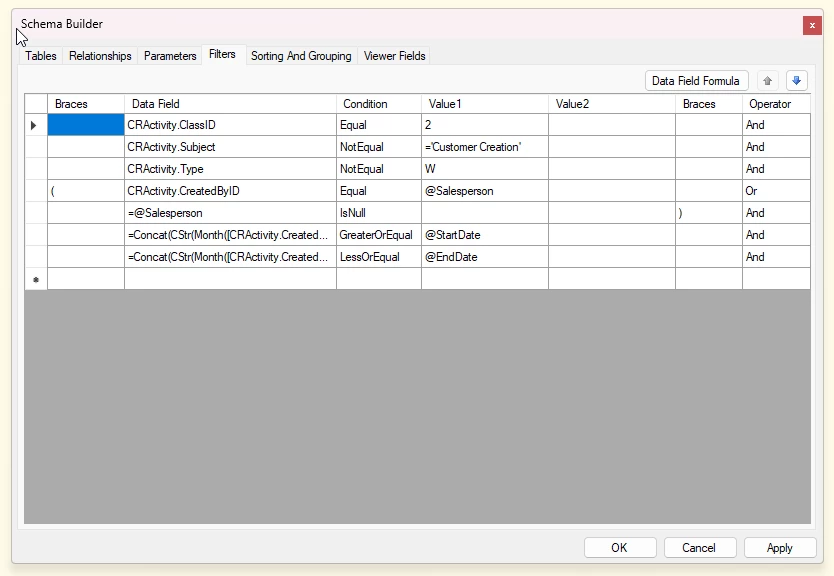834x576 pixels.
Task: Click the Apply button
Action: (780, 548)
